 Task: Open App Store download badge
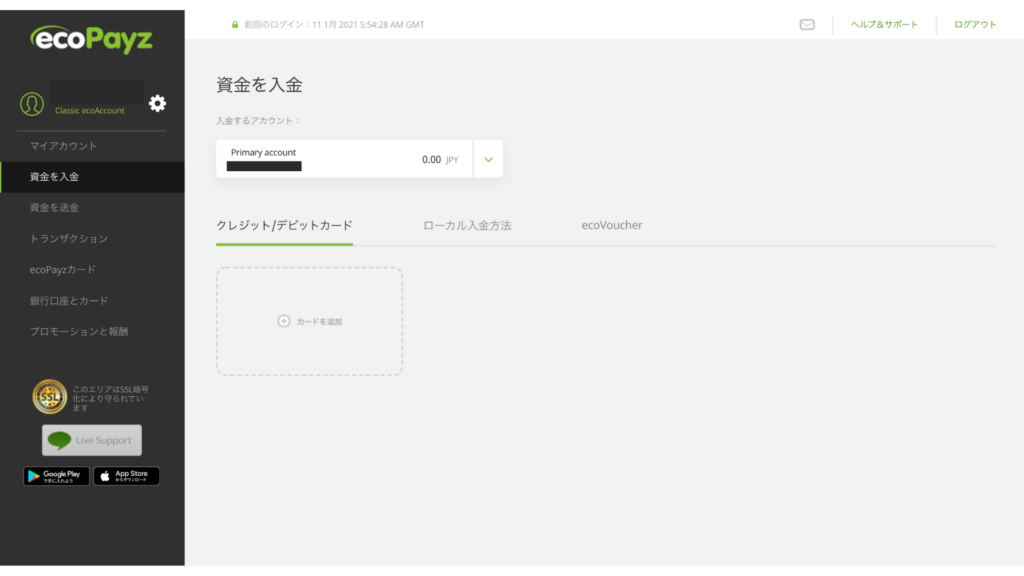pos(127,476)
